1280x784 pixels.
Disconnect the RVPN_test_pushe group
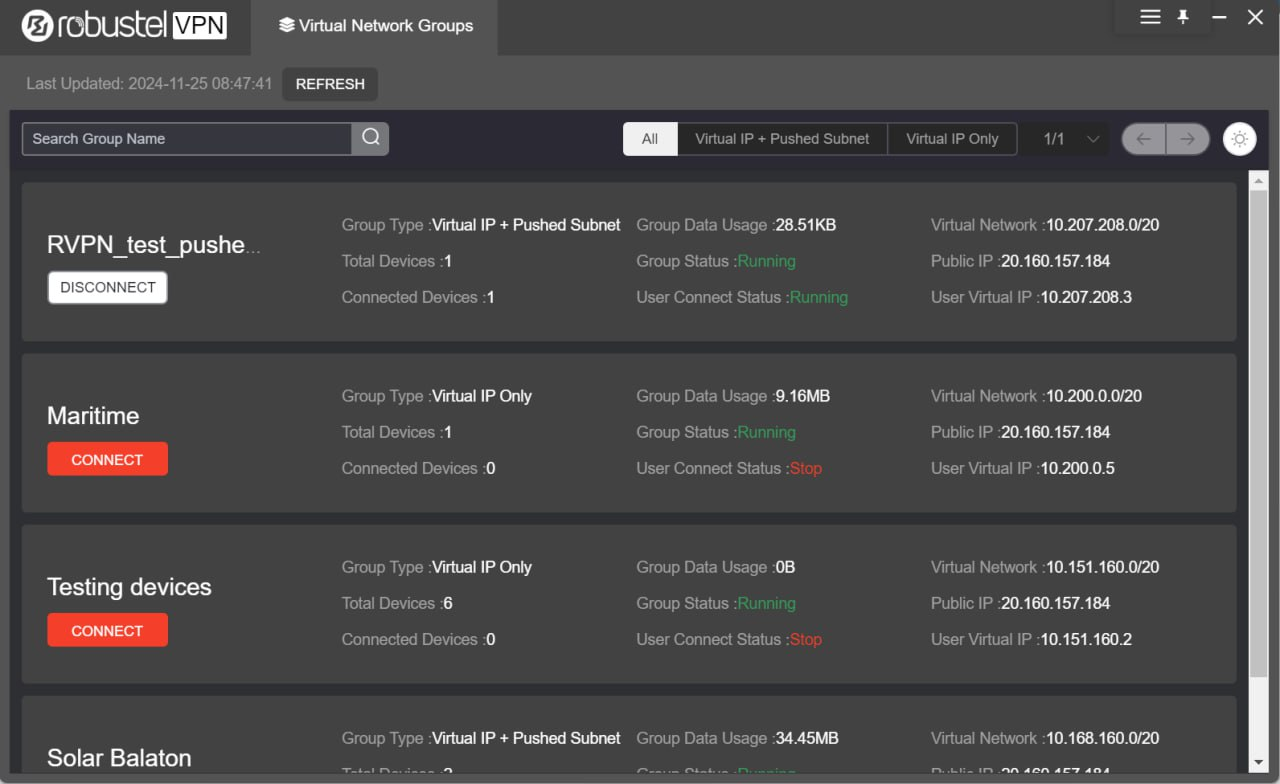pos(107,287)
